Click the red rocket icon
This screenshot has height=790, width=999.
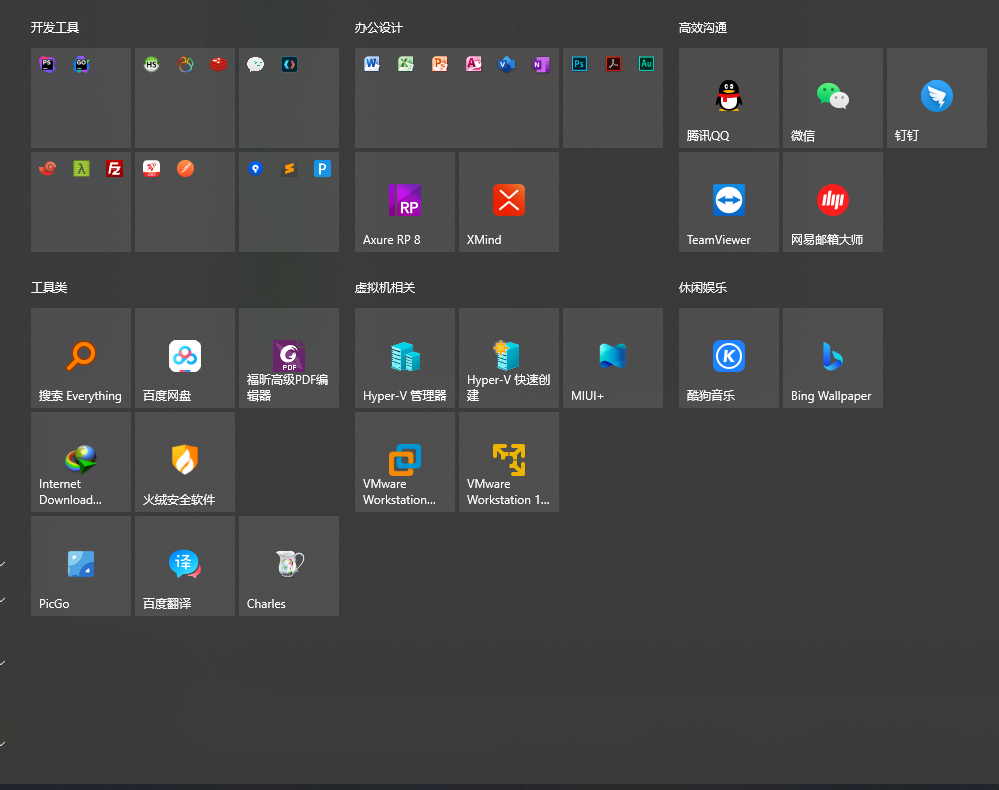[151, 168]
